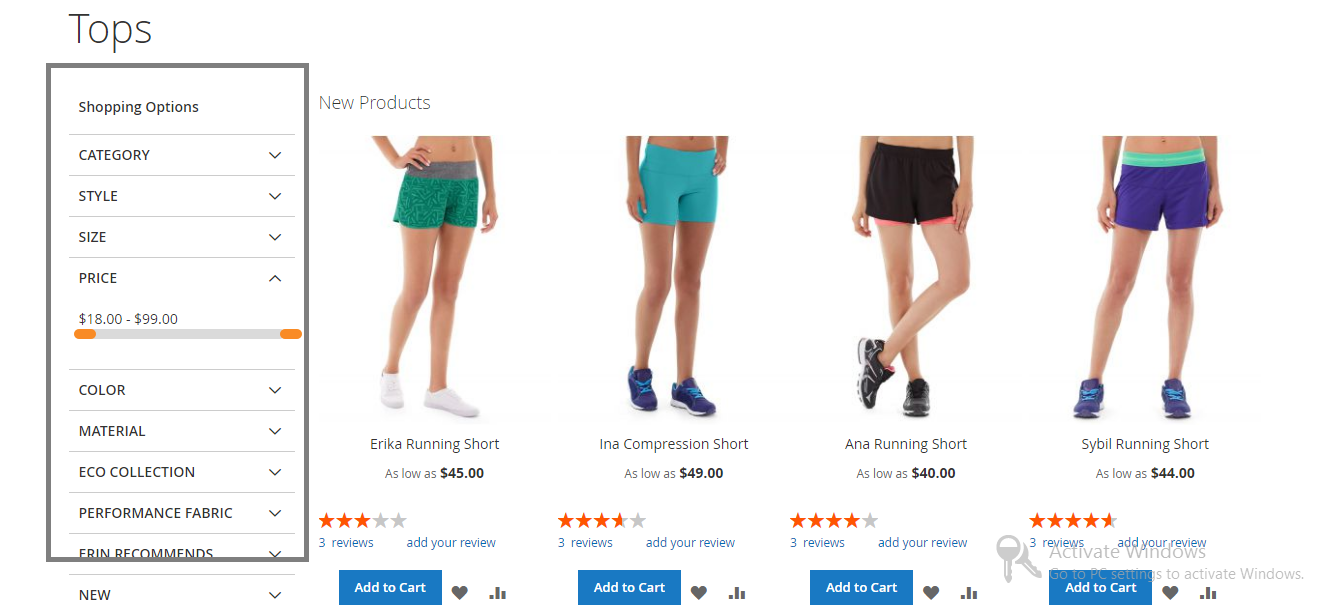Image resolution: width=1329 pixels, height=615 pixels.
Task: Expand the ECO COLLECTION filter
Action: 182,472
